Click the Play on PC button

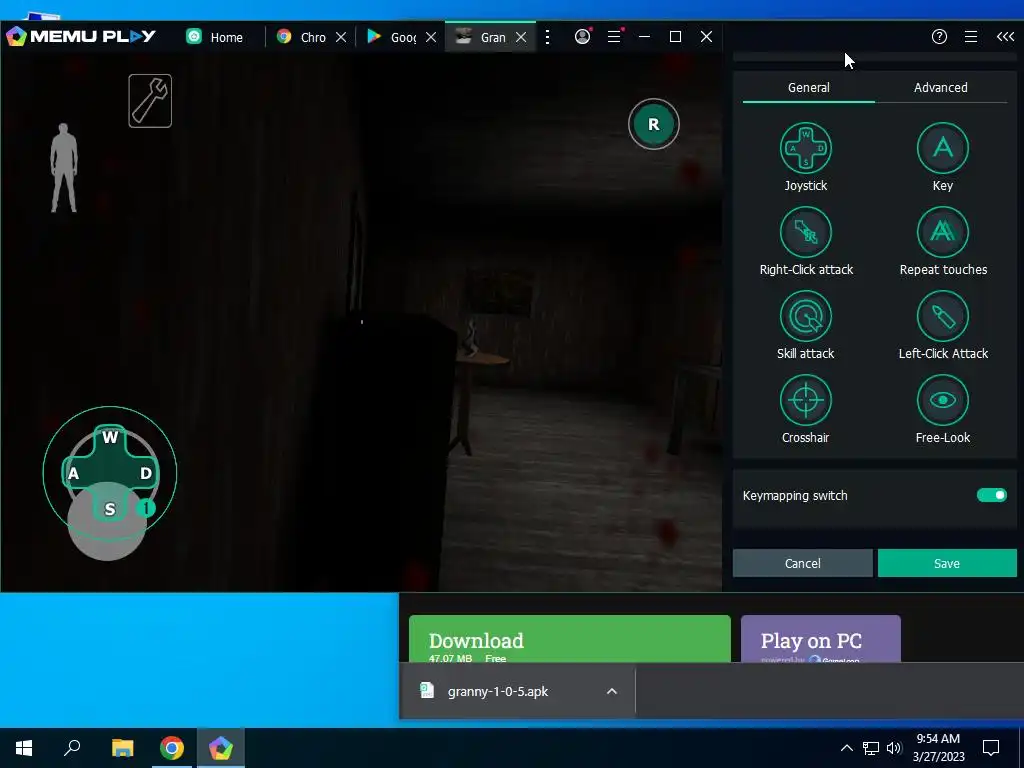click(821, 639)
